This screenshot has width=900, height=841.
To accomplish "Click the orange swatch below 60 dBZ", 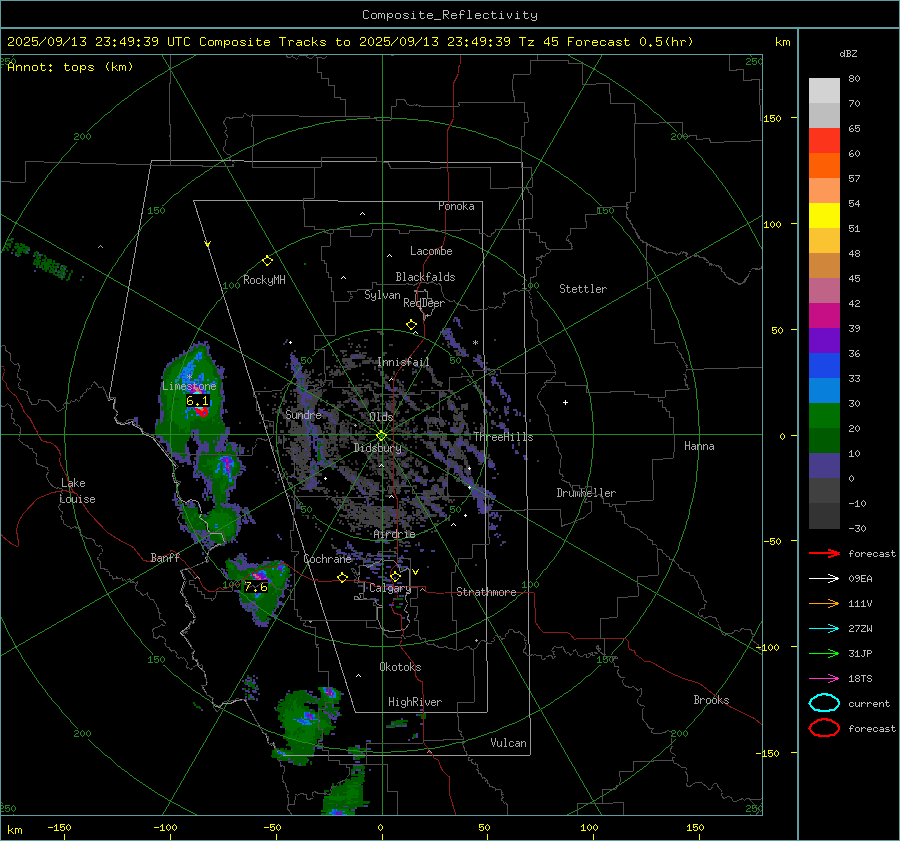I will pos(824,165).
